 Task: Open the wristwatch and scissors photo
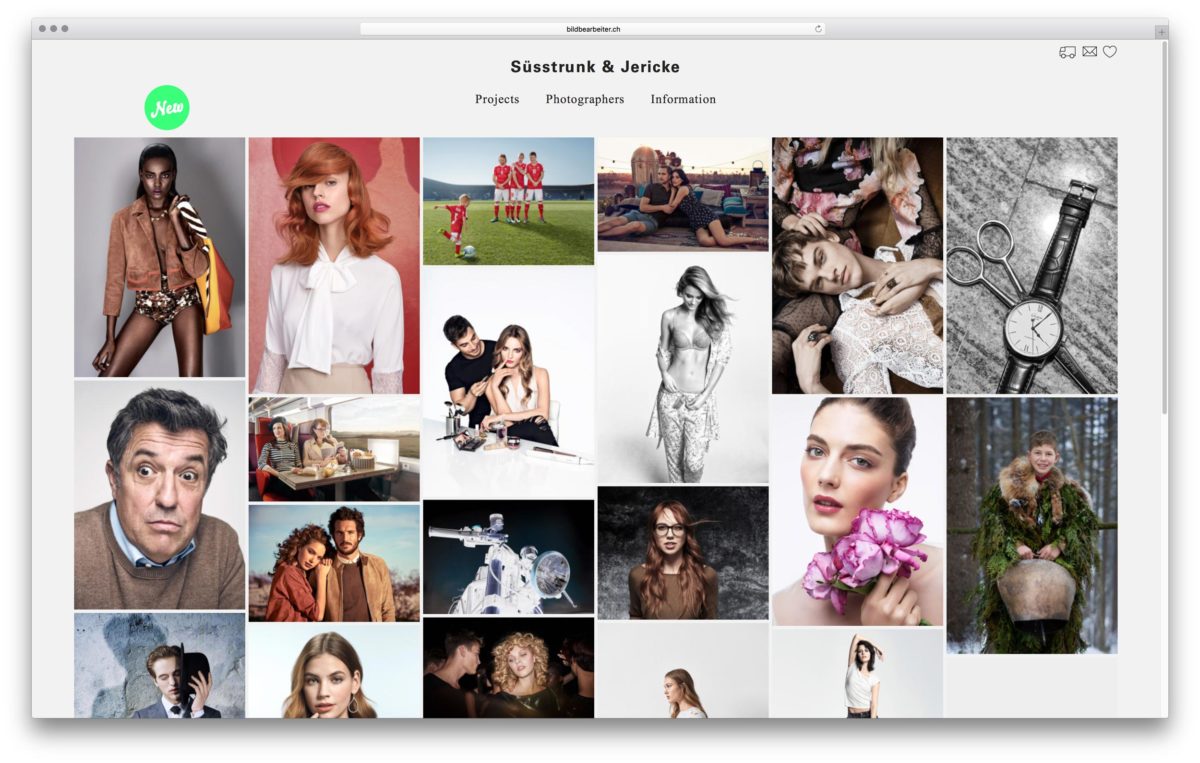point(1031,265)
